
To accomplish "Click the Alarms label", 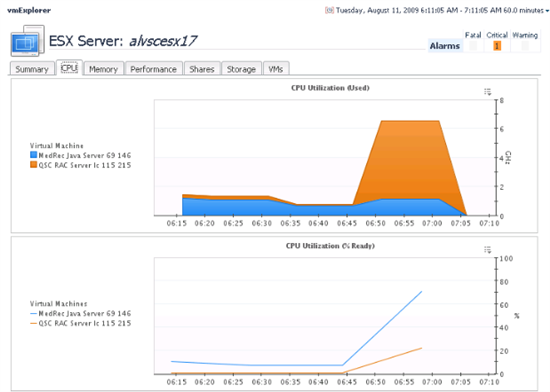I will [445, 46].
